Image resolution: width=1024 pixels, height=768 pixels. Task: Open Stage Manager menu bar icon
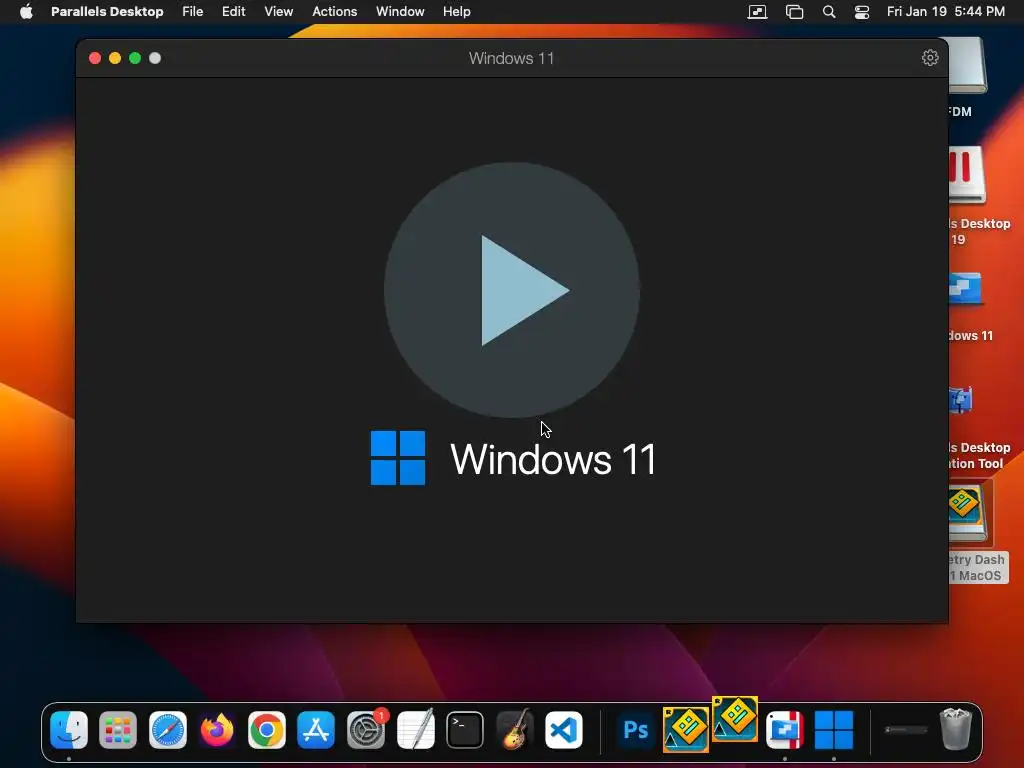794,12
